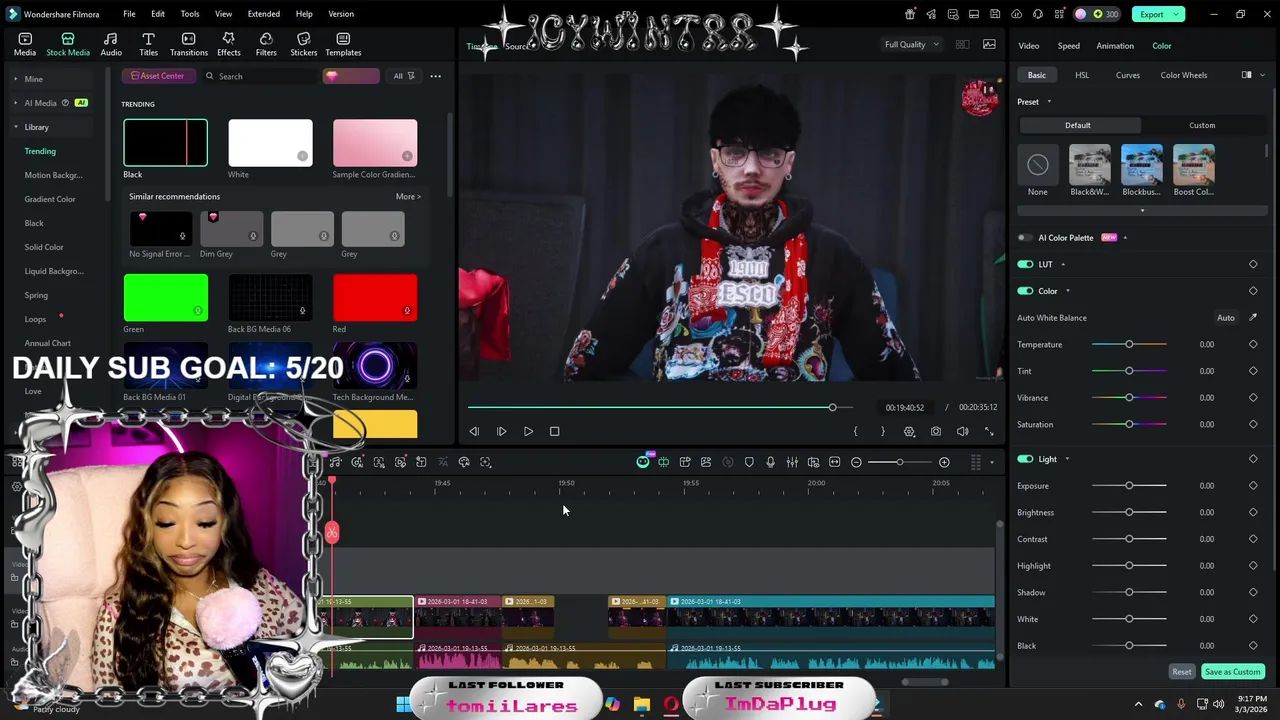Toggle the AI Color Palette switch
The height and width of the screenshot is (720, 1280).
coord(1025,238)
